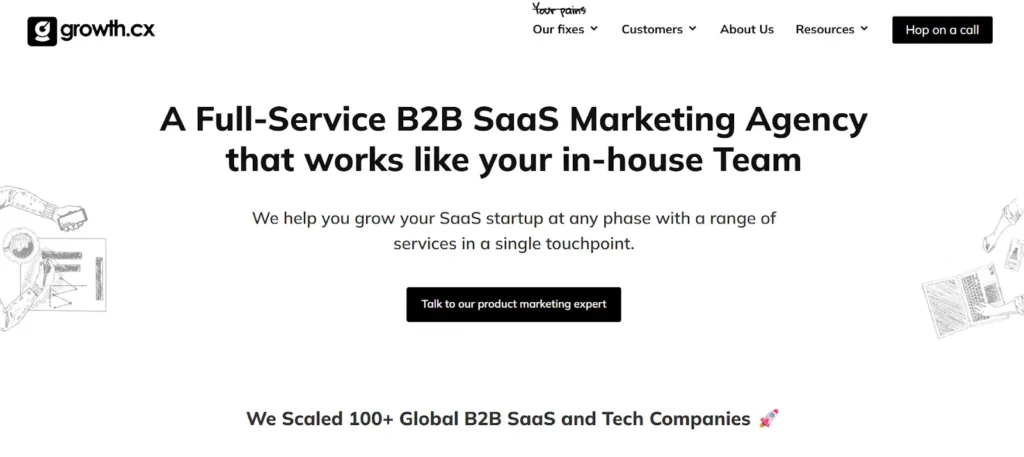Screen dimensions: 1024x457
Task: Open the Resources menu item
Action: 824,29
